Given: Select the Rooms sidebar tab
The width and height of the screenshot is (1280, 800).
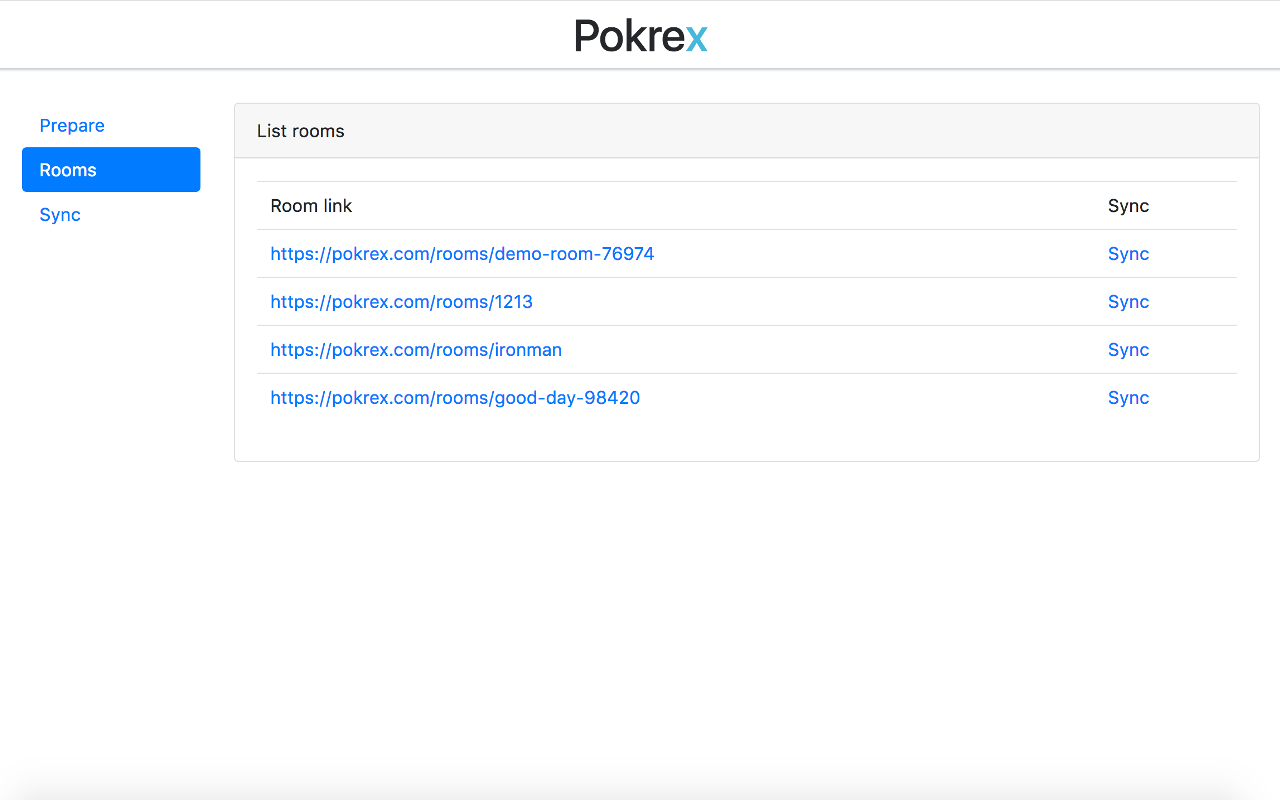Looking at the screenshot, I should pyautogui.click(x=111, y=170).
